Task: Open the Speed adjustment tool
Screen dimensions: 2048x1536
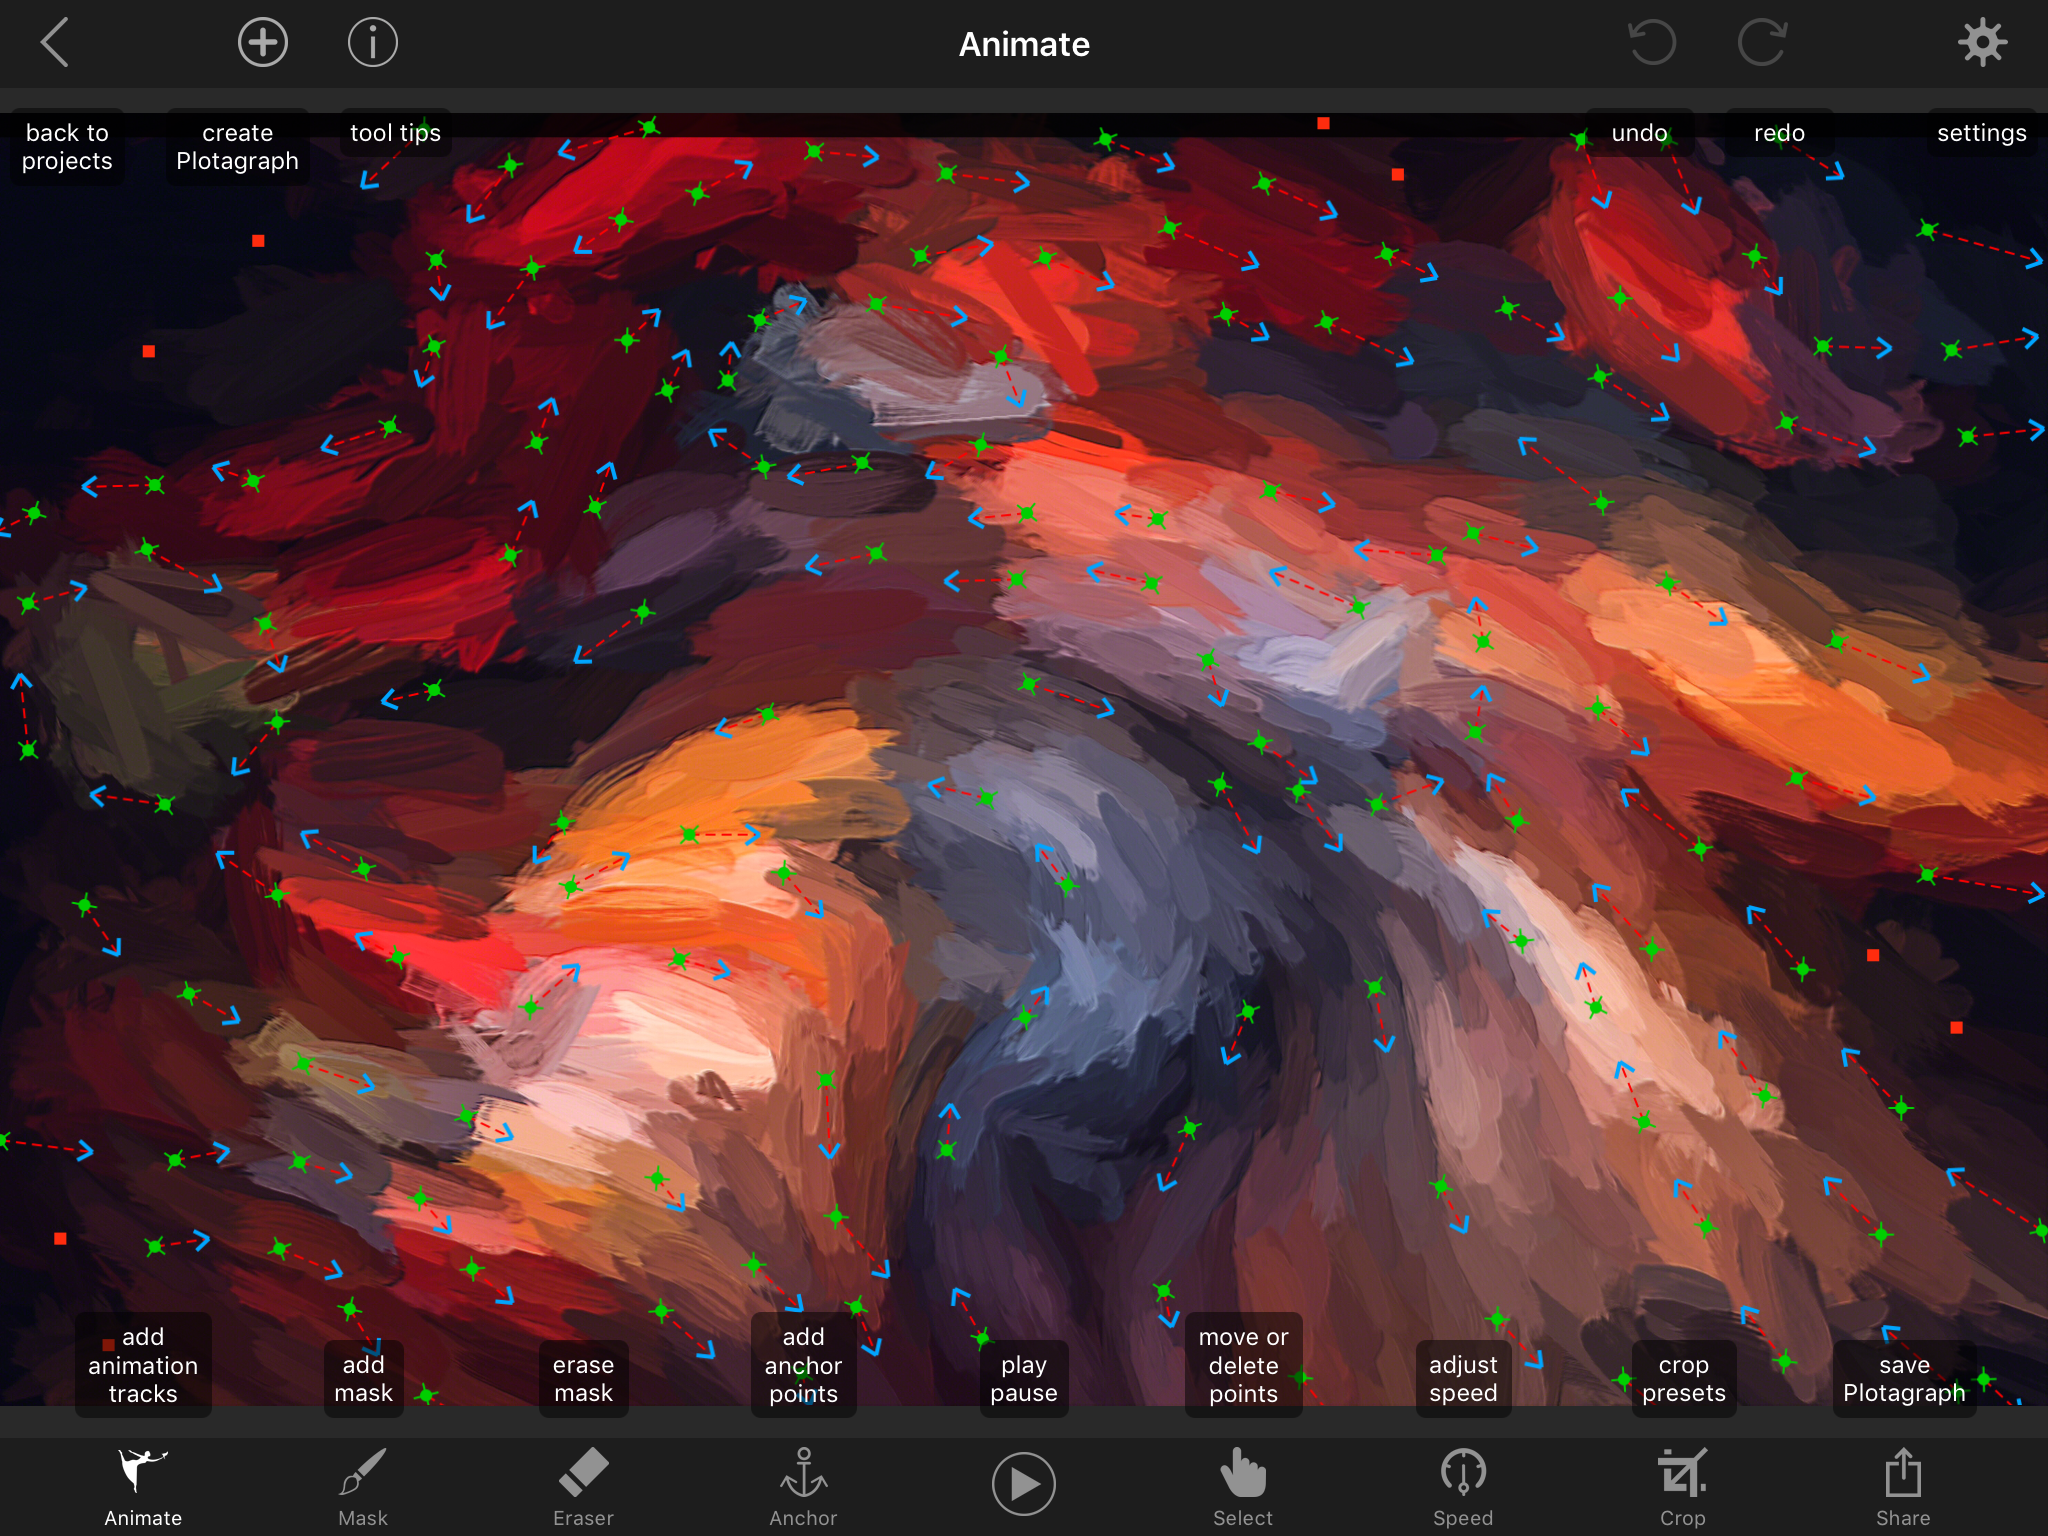Action: click(x=1463, y=1487)
